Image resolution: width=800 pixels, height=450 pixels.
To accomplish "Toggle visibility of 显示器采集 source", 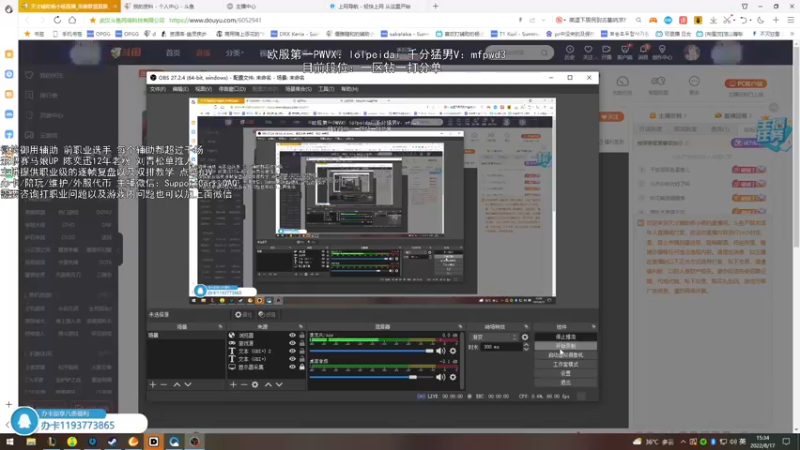I will pos(292,367).
